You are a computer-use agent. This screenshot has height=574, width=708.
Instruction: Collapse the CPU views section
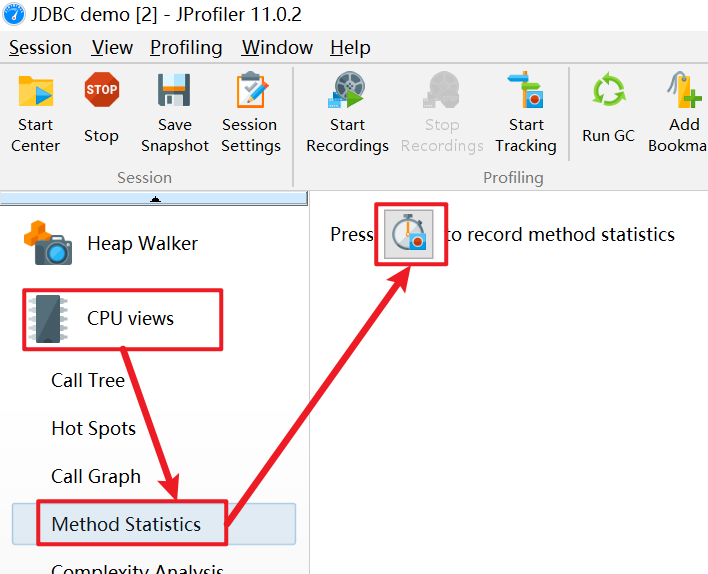122,319
